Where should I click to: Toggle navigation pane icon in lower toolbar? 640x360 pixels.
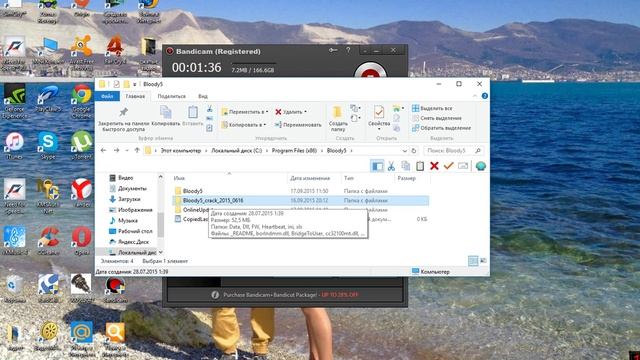pyautogui.click(x=377, y=166)
